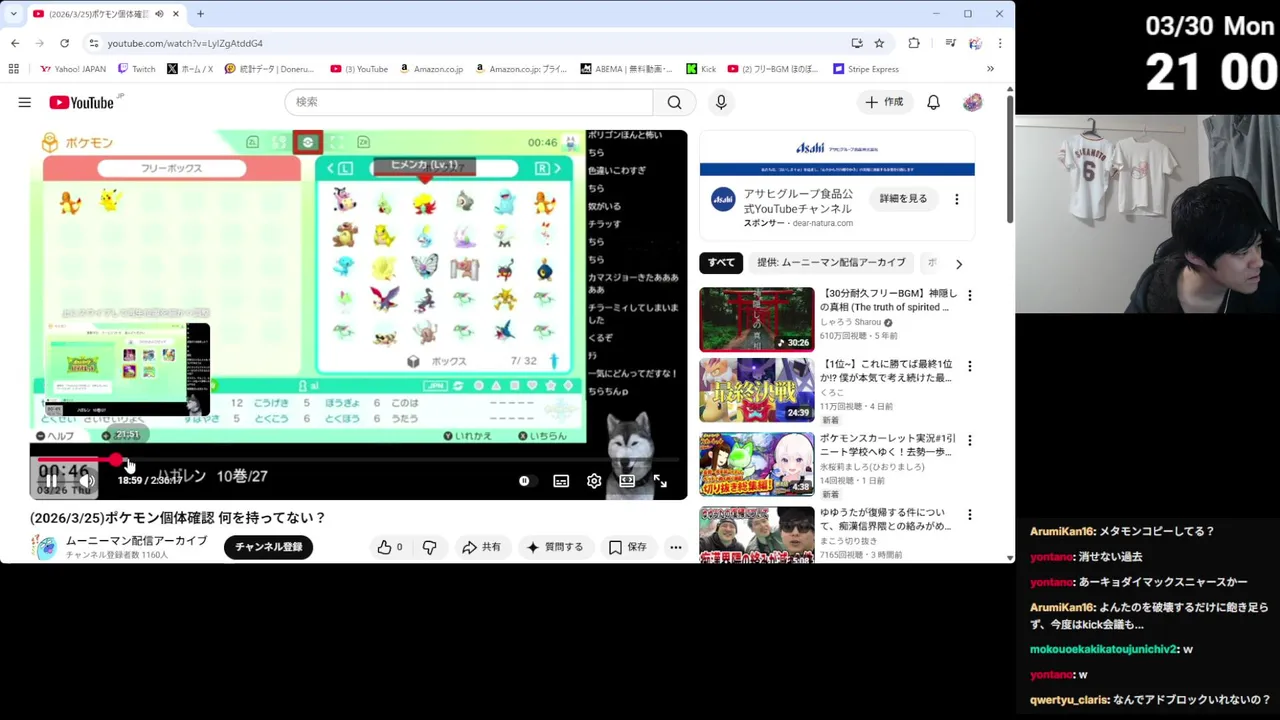Image resolution: width=1280 pixels, height=720 pixels.
Task: View site information icon in the address bar
Action: [x=93, y=43]
